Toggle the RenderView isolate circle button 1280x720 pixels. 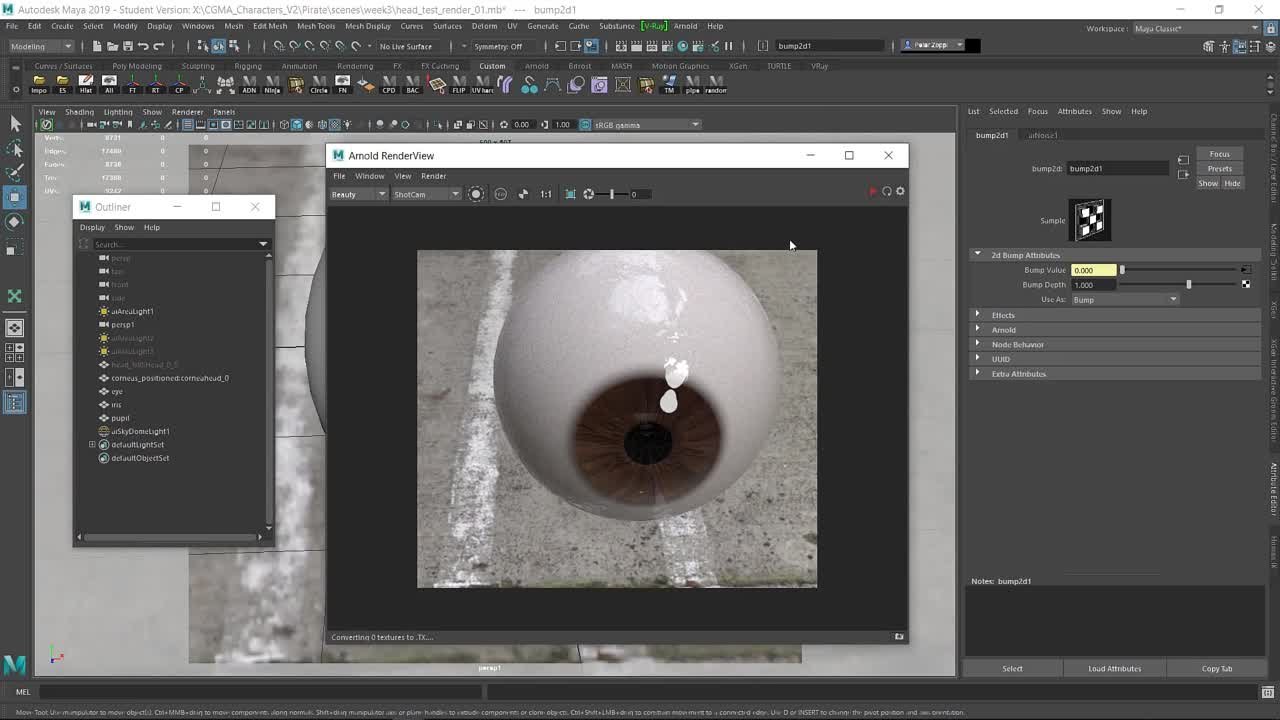pyautogui.click(x=476, y=194)
